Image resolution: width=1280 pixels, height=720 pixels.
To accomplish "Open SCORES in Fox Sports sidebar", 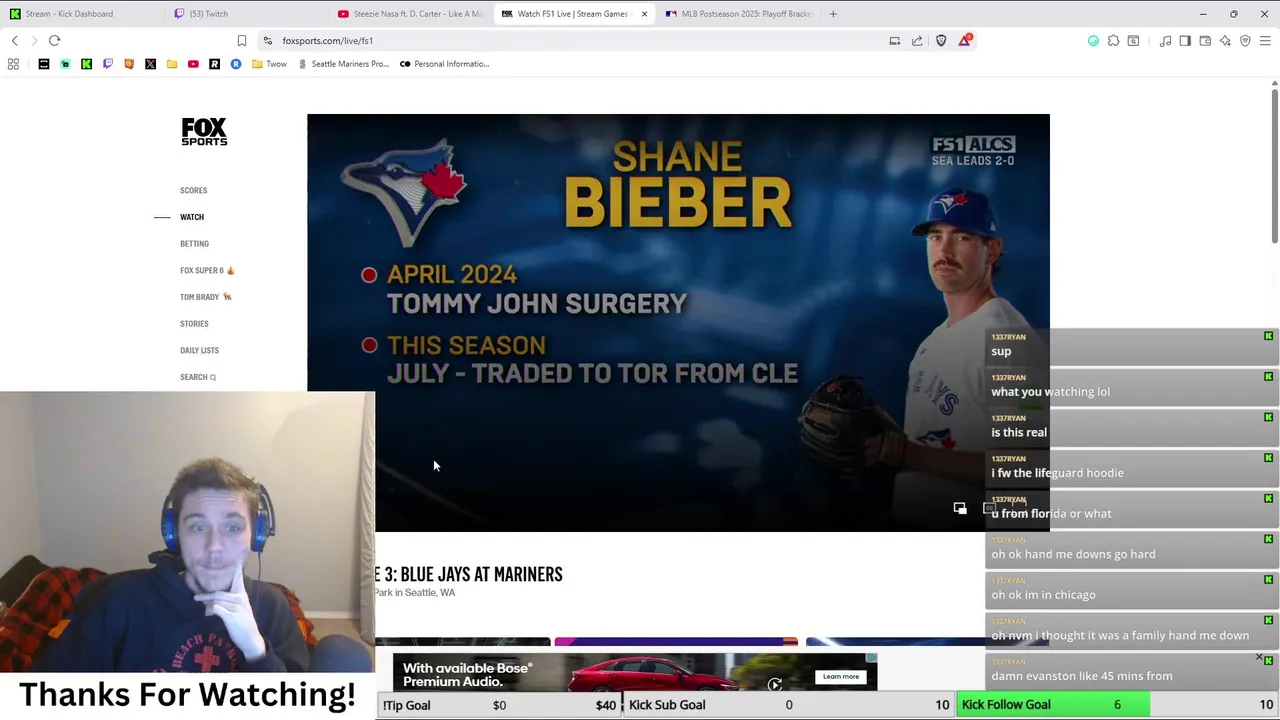I will coord(194,190).
